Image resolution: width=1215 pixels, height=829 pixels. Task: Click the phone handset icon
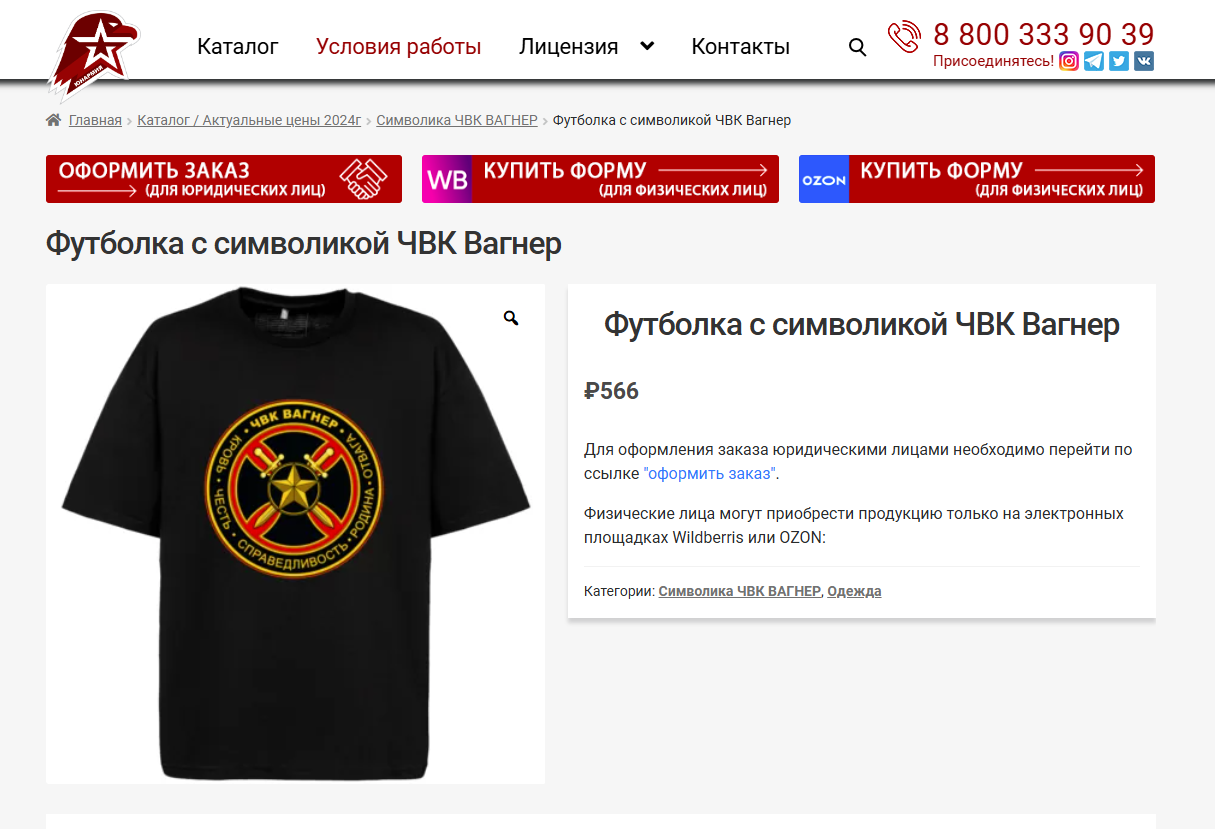pyautogui.click(x=904, y=37)
